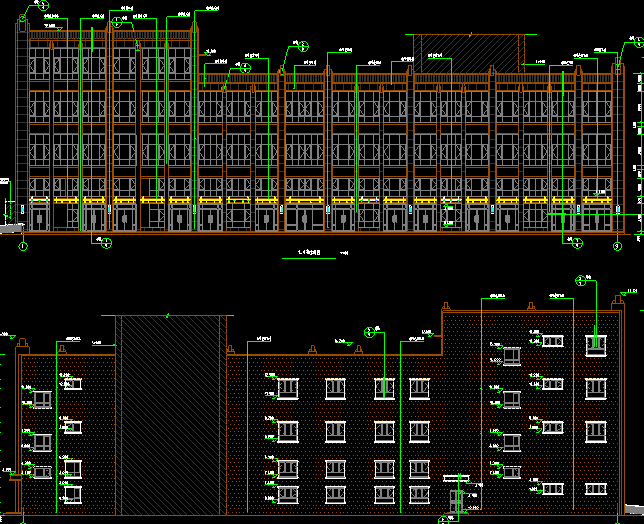The width and height of the screenshot is (644, 524).
Task: Select hatched rooftop structure on upper elevation
Action: [469, 54]
